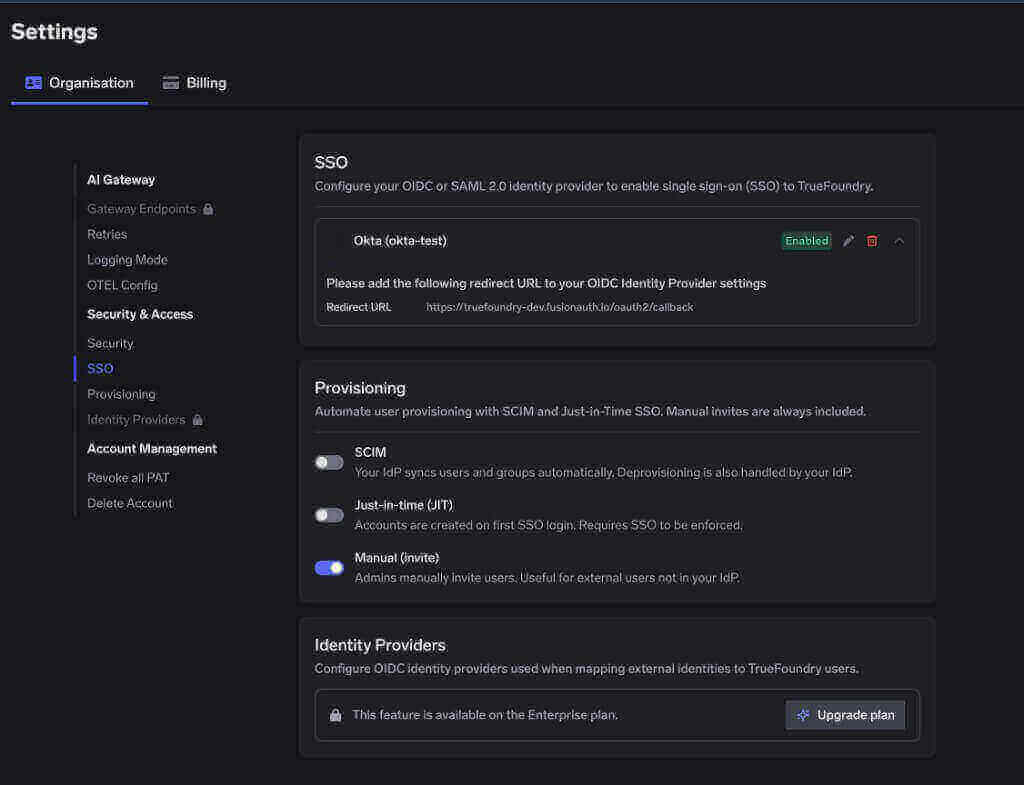Click the Account Management section heading
The width and height of the screenshot is (1024, 785).
[x=152, y=449]
